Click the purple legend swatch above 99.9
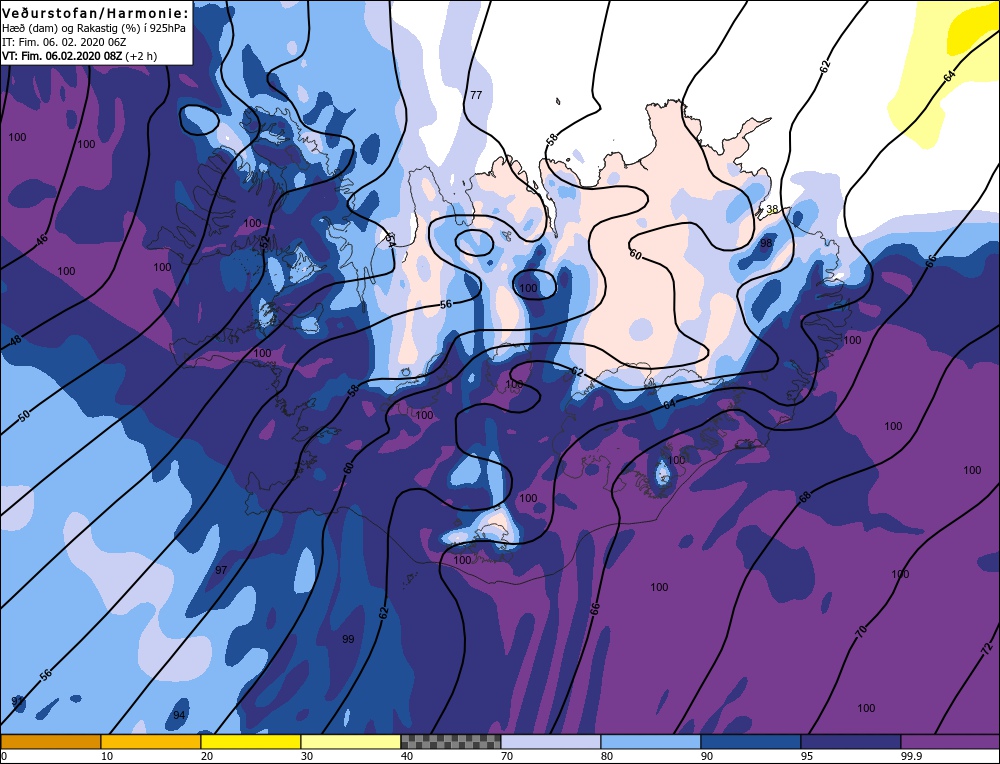Viewport: 1000px width, 764px height. tap(950, 742)
